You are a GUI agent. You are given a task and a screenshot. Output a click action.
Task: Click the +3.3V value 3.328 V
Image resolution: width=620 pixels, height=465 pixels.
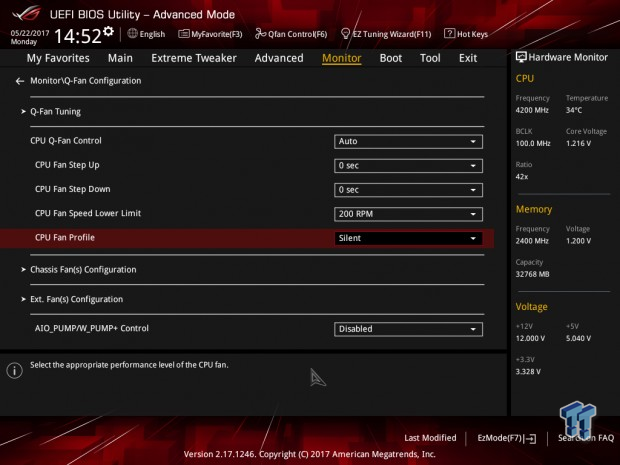(528, 372)
